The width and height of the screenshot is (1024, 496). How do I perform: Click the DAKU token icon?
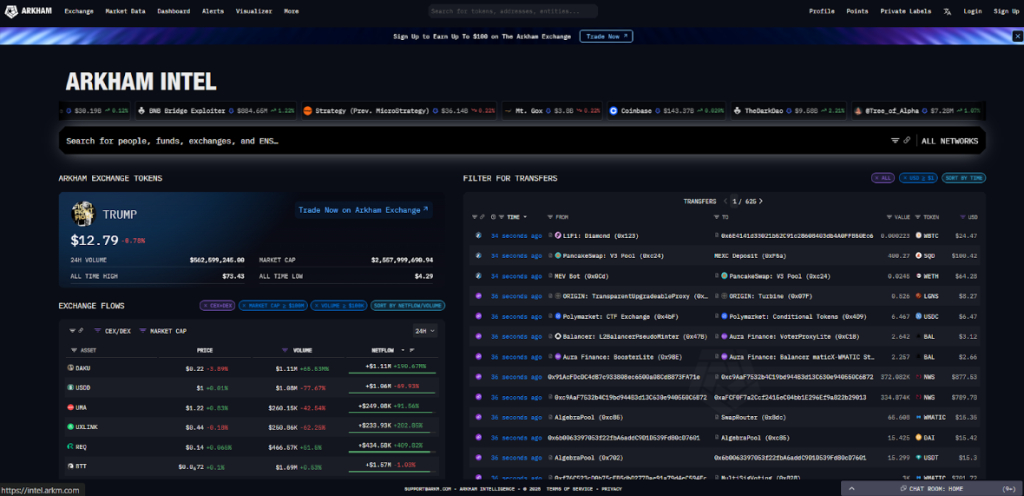click(x=71, y=368)
